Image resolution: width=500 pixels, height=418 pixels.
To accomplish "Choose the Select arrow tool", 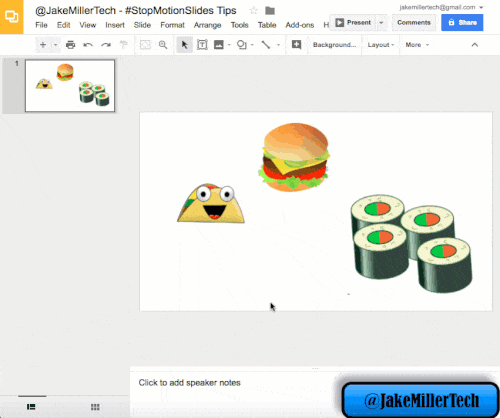I will pos(184,45).
